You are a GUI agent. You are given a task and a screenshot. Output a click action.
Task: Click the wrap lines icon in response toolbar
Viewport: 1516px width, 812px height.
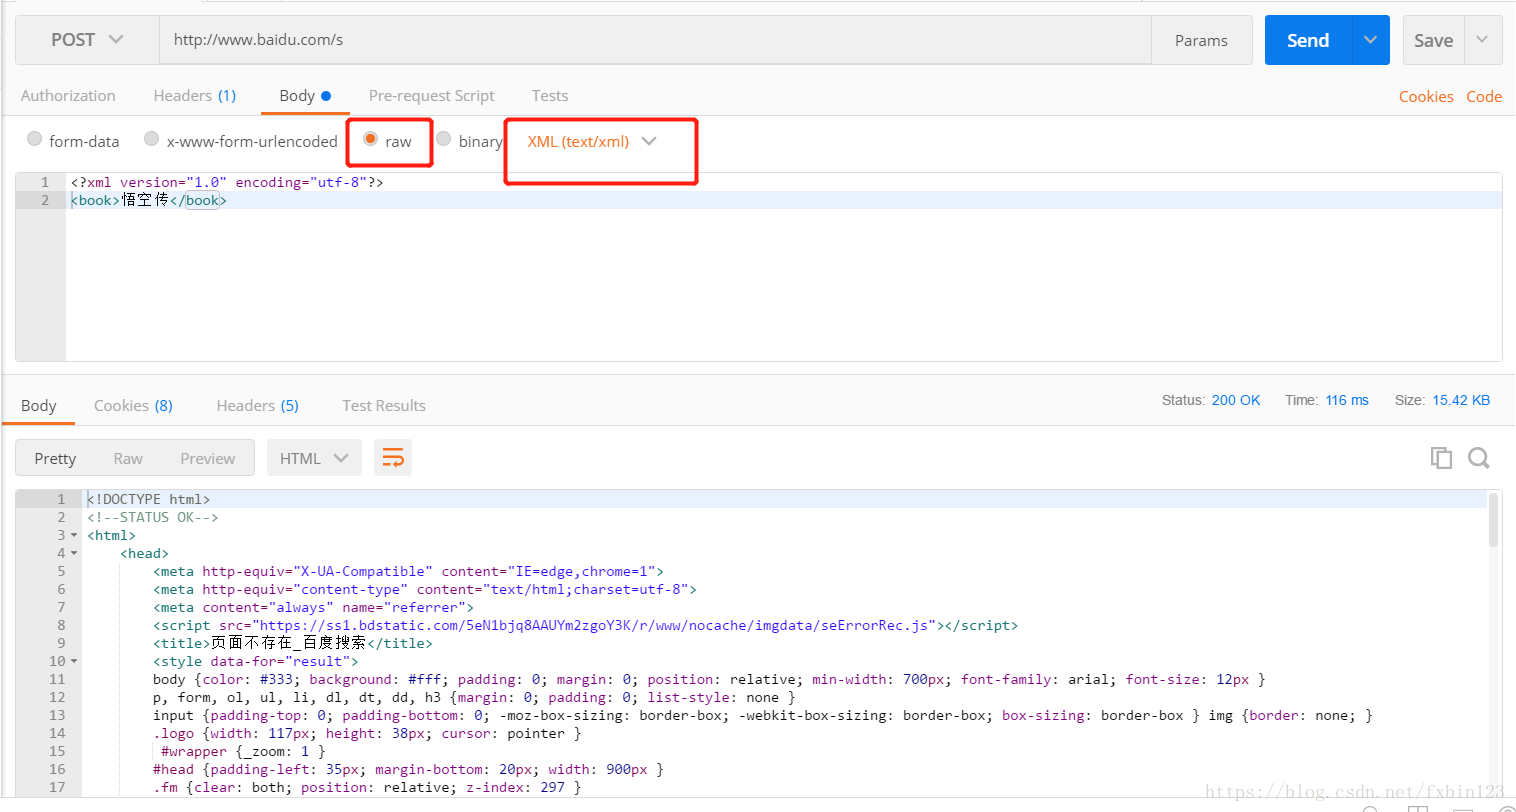393,458
